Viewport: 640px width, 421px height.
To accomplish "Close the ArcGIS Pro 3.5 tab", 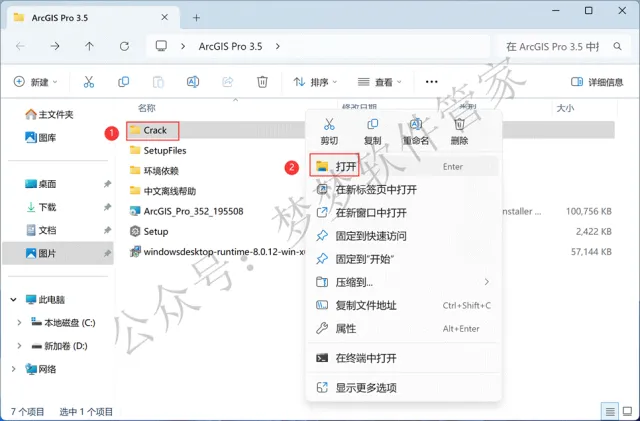I will (x=164, y=17).
